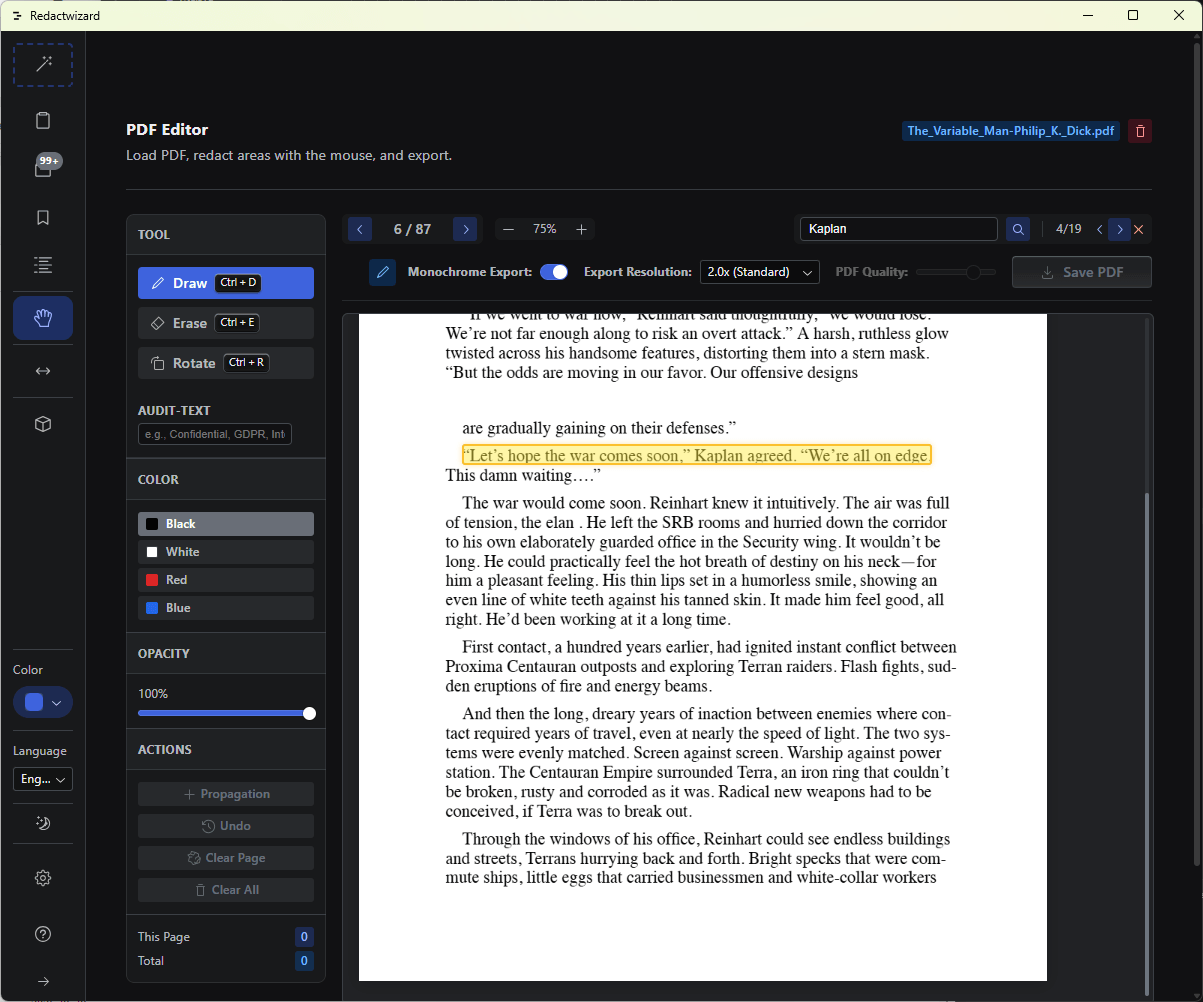Open the help question mark icon
The width and height of the screenshot is (1203, 1002).
click(43, 934)
